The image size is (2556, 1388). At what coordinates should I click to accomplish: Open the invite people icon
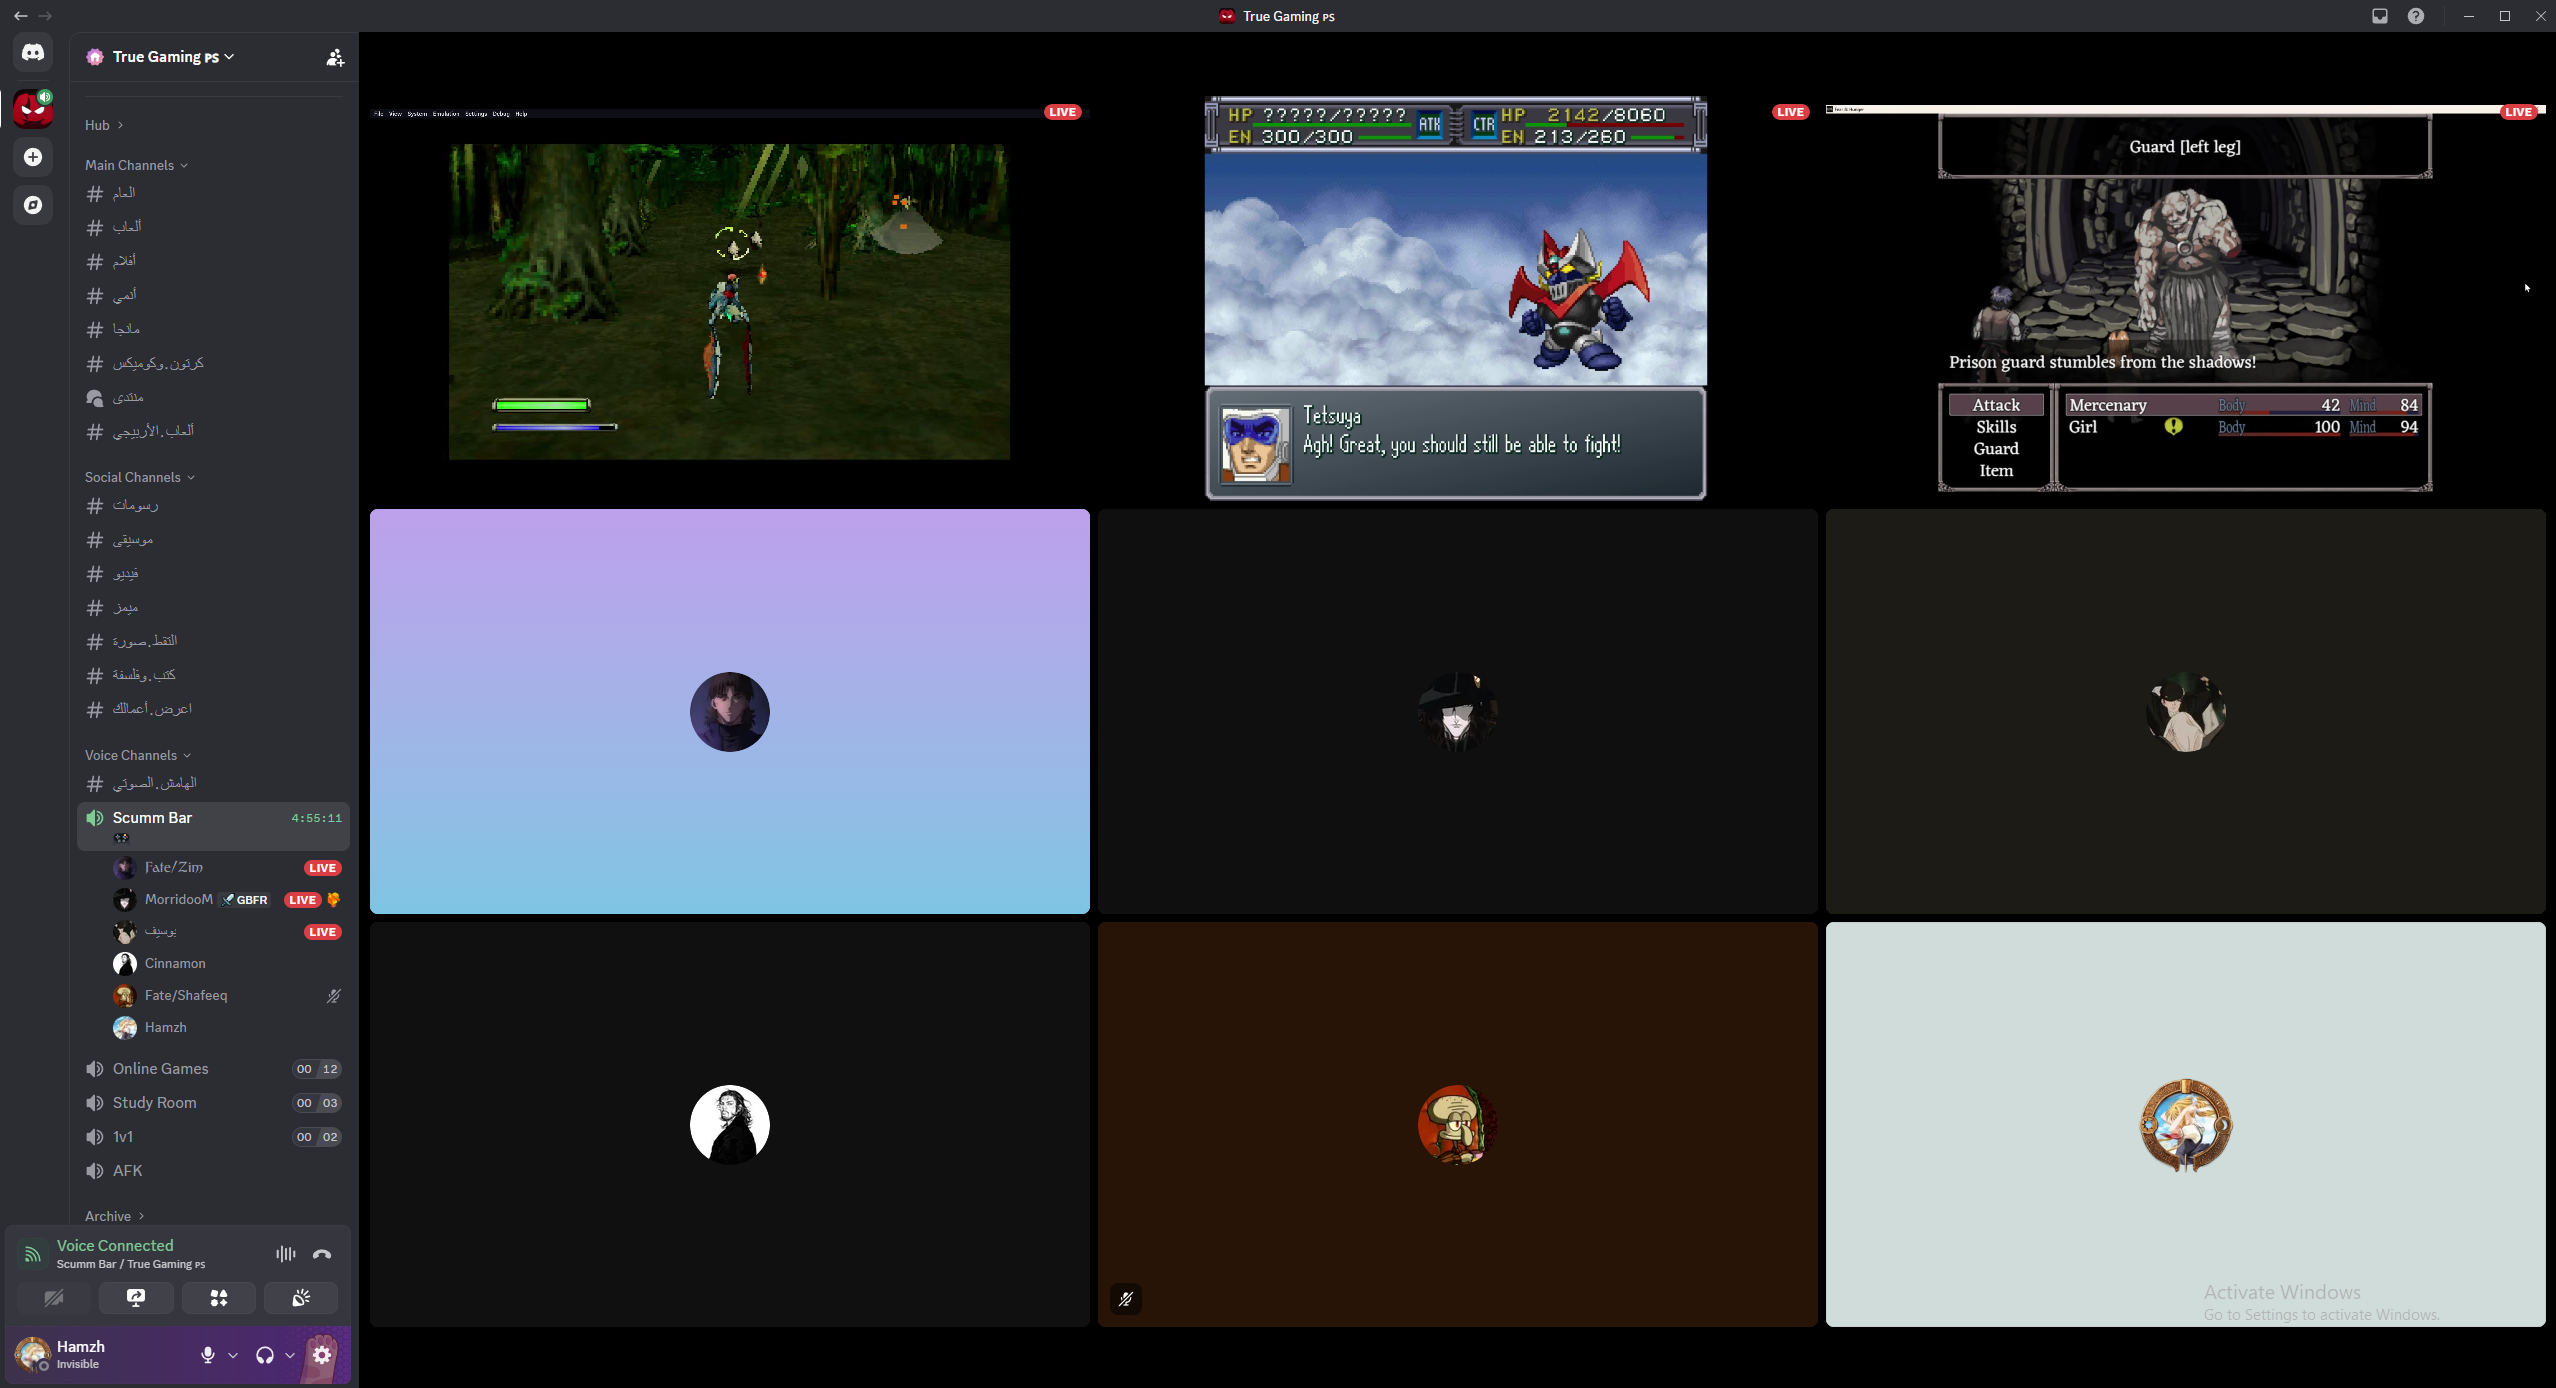tap(335, 58)
